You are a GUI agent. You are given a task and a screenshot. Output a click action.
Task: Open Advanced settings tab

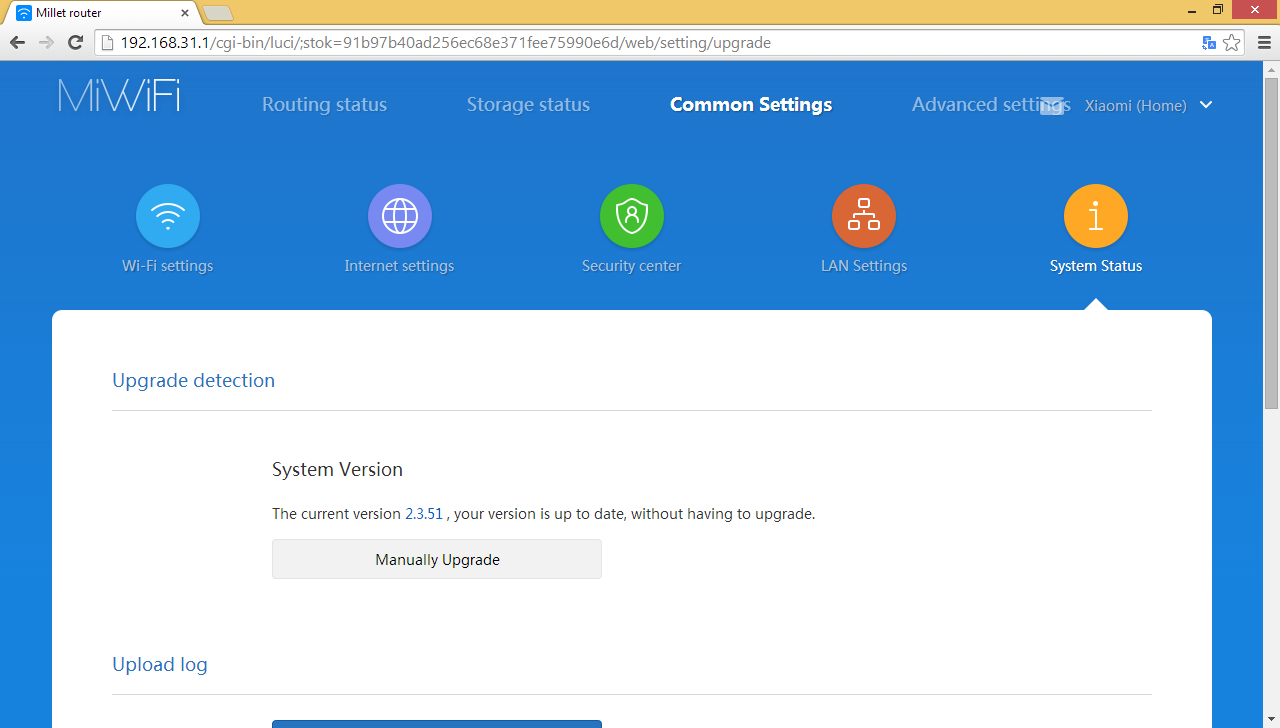(991, 105)
